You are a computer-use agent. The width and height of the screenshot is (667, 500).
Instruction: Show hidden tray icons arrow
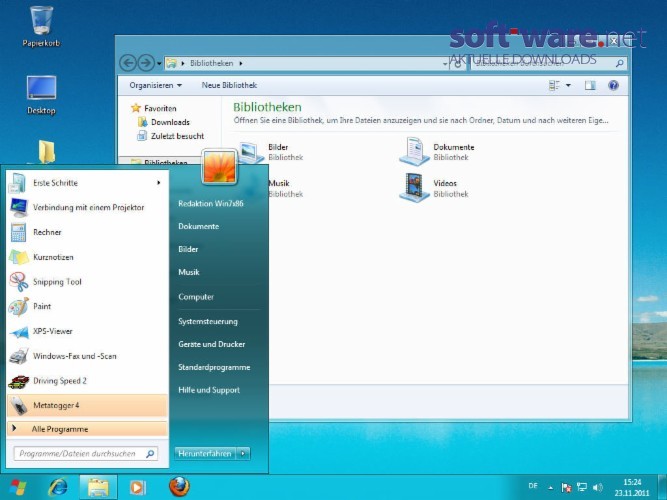click(550, 488)
